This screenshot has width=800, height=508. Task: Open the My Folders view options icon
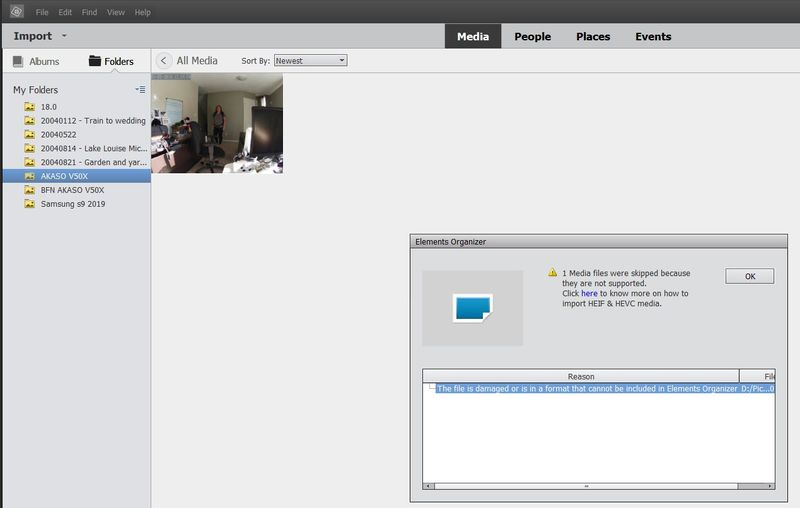click(140, 90)
